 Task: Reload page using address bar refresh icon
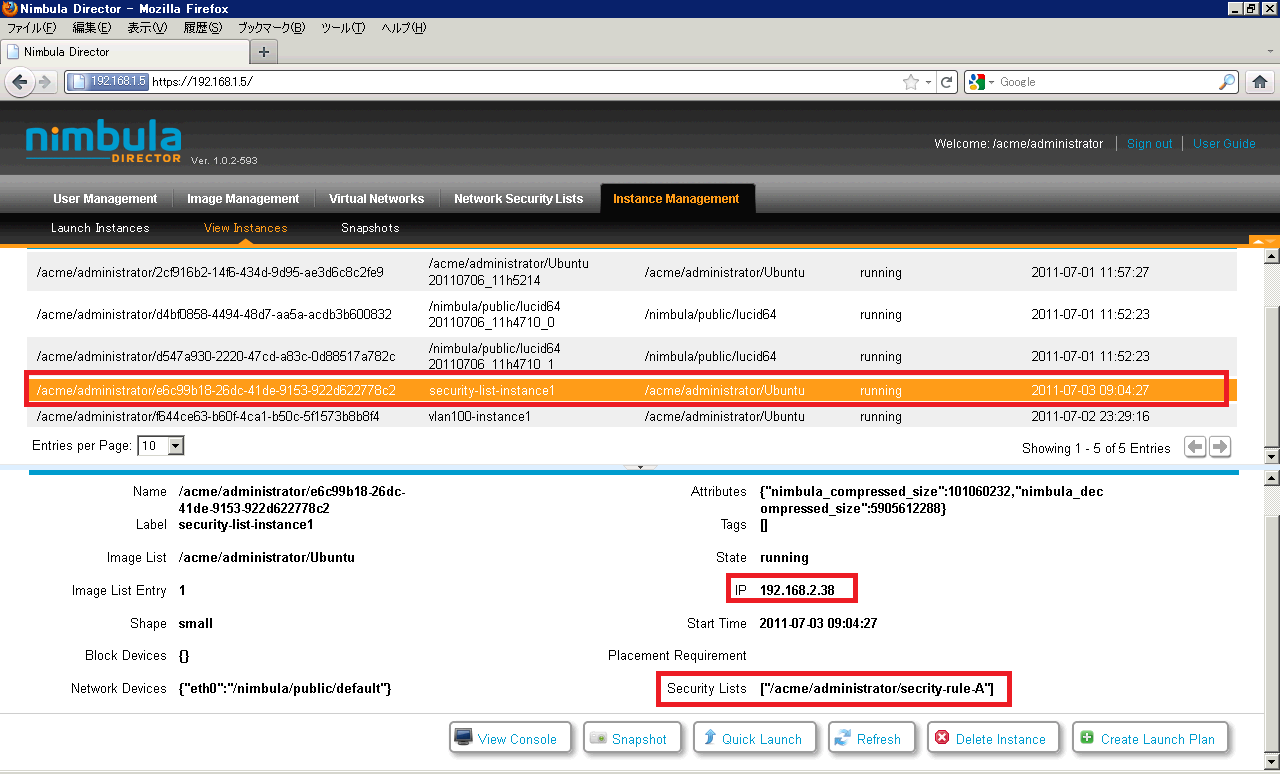946,82
